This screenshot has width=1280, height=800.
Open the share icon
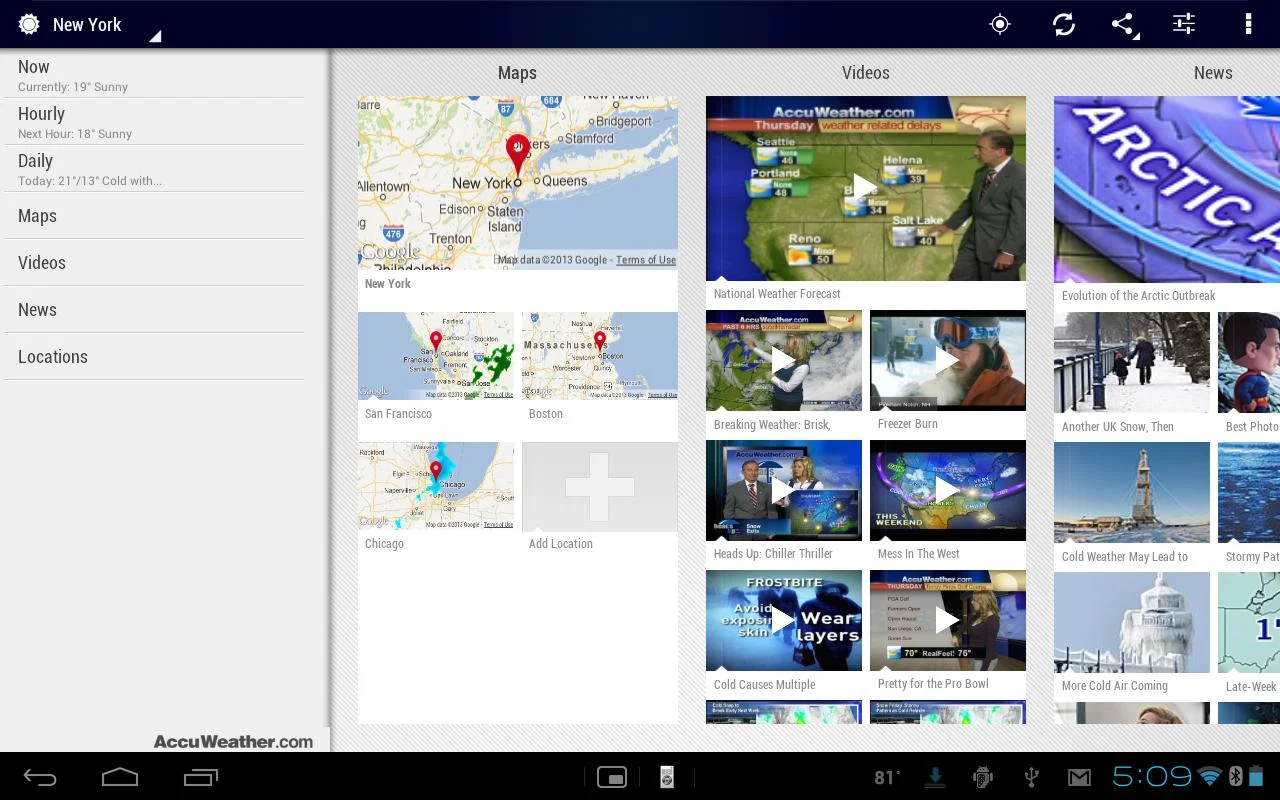pos(1124,24)
